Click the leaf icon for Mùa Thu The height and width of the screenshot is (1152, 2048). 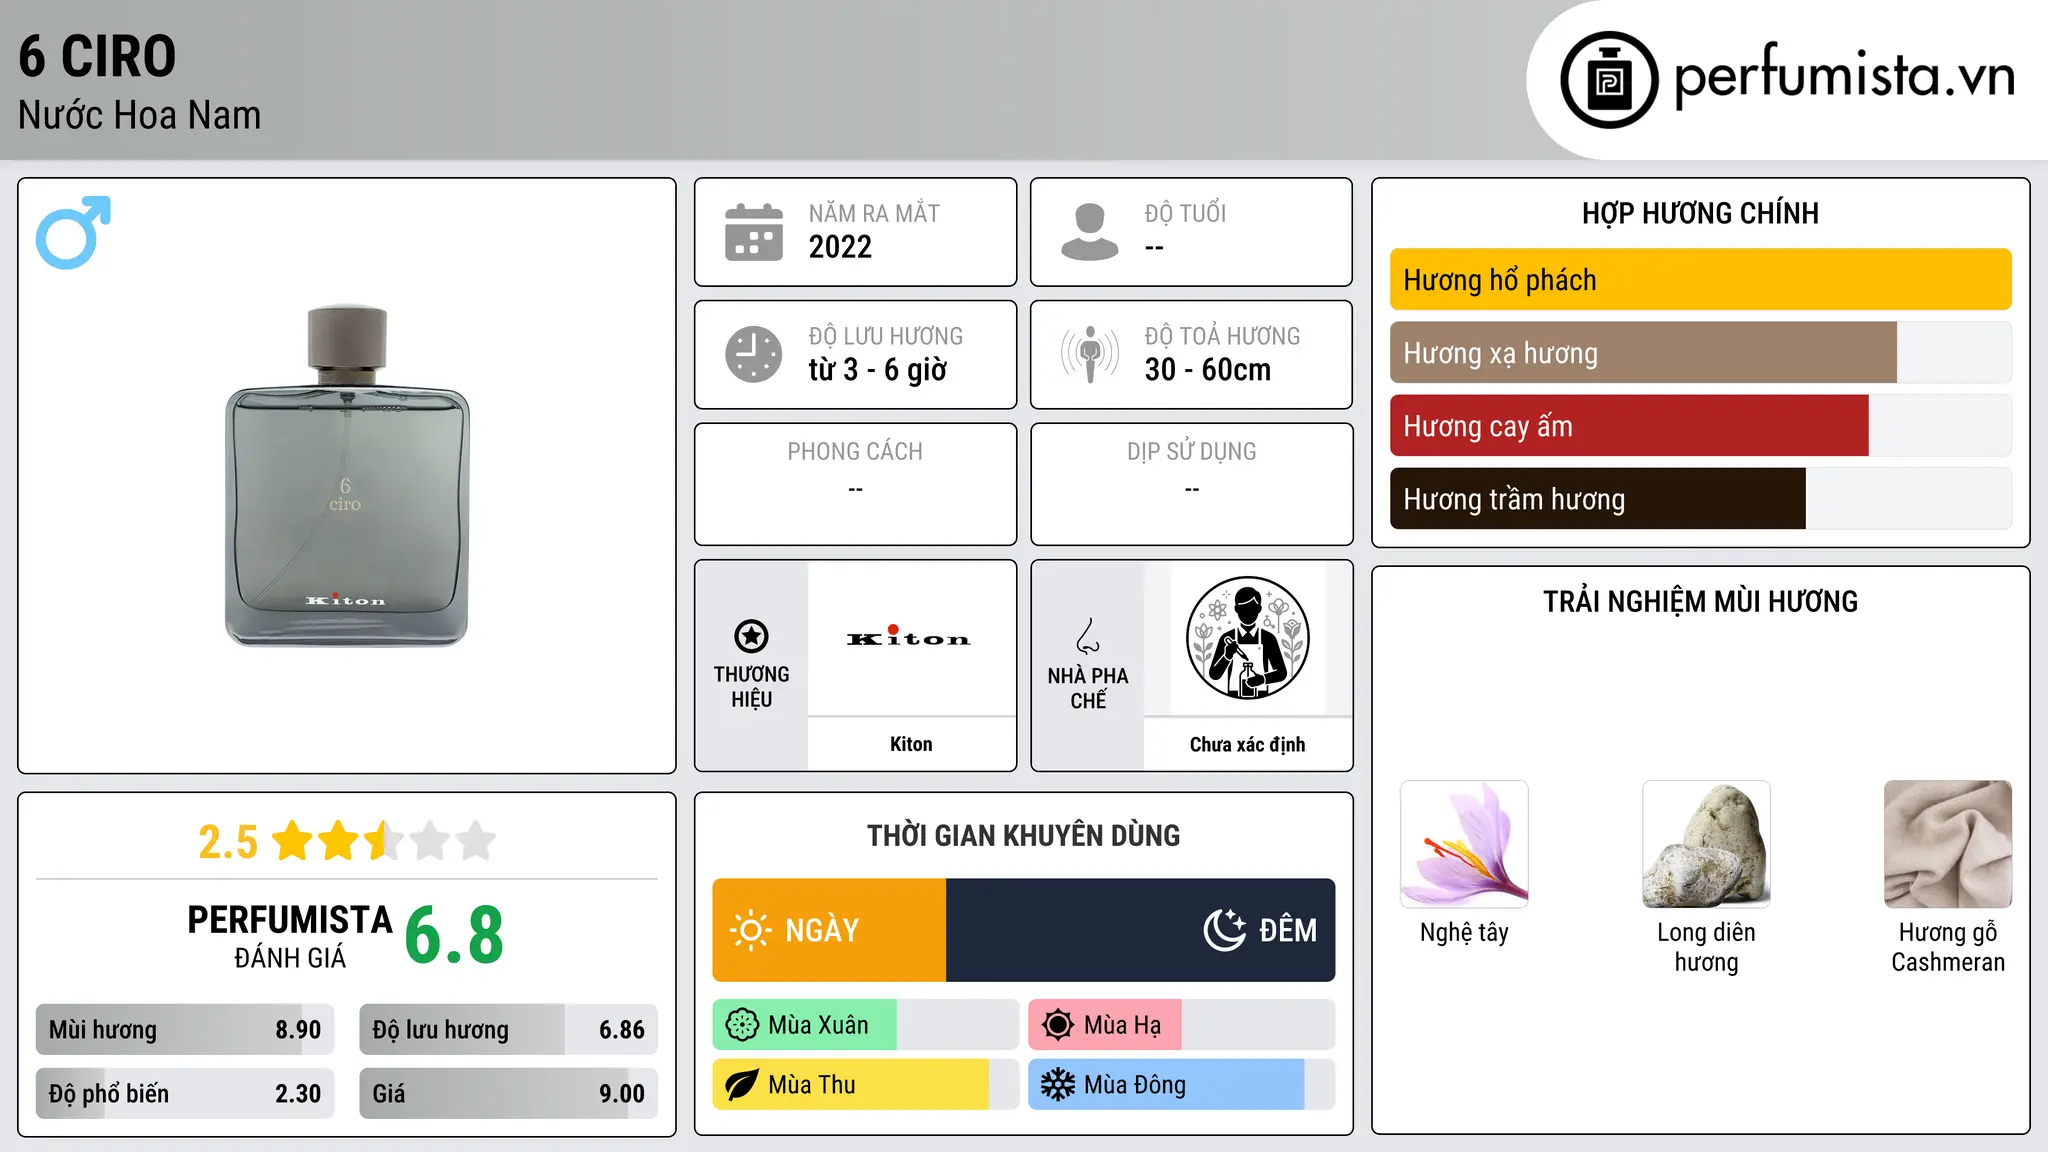tap(742, 1085)
